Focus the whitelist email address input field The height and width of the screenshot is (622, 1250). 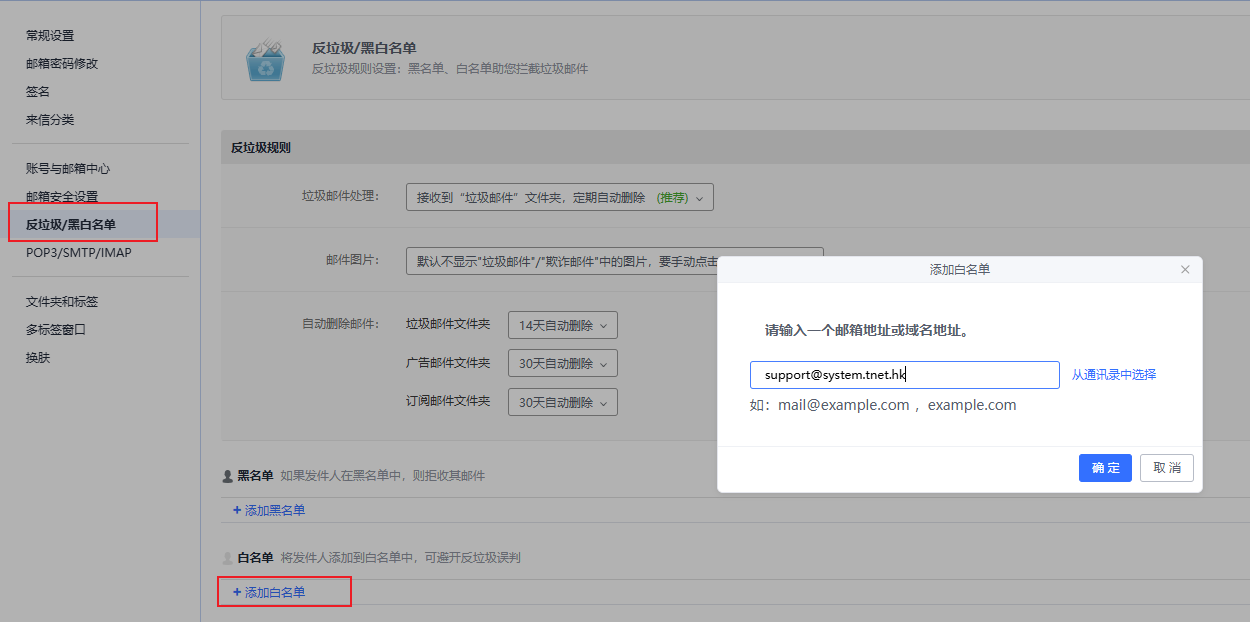point(904,375)
